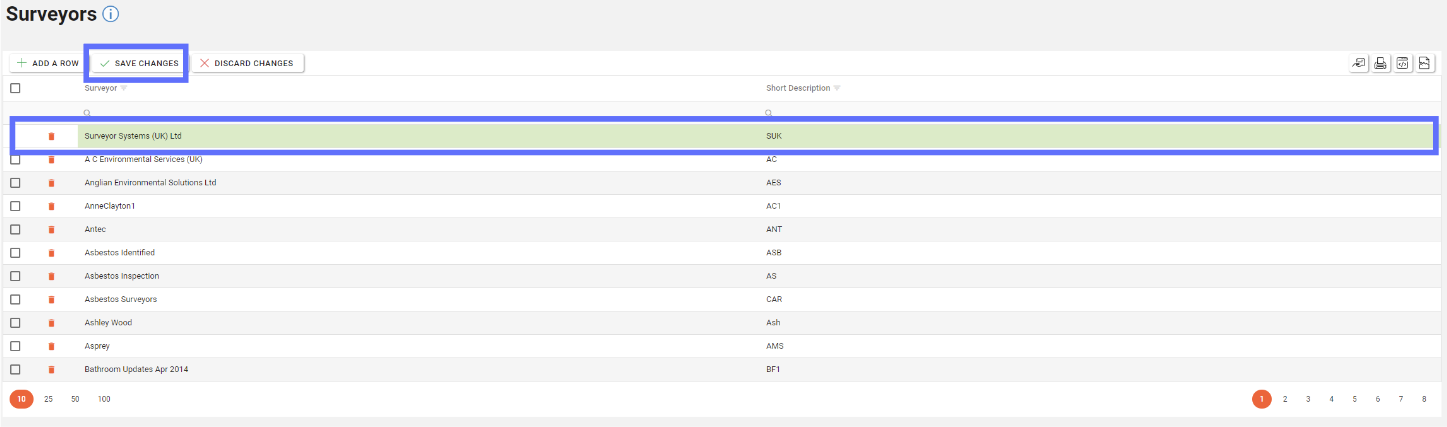Click the Save Changes button
This screenshot has height=427, width=1447.
tap(138, 63)
